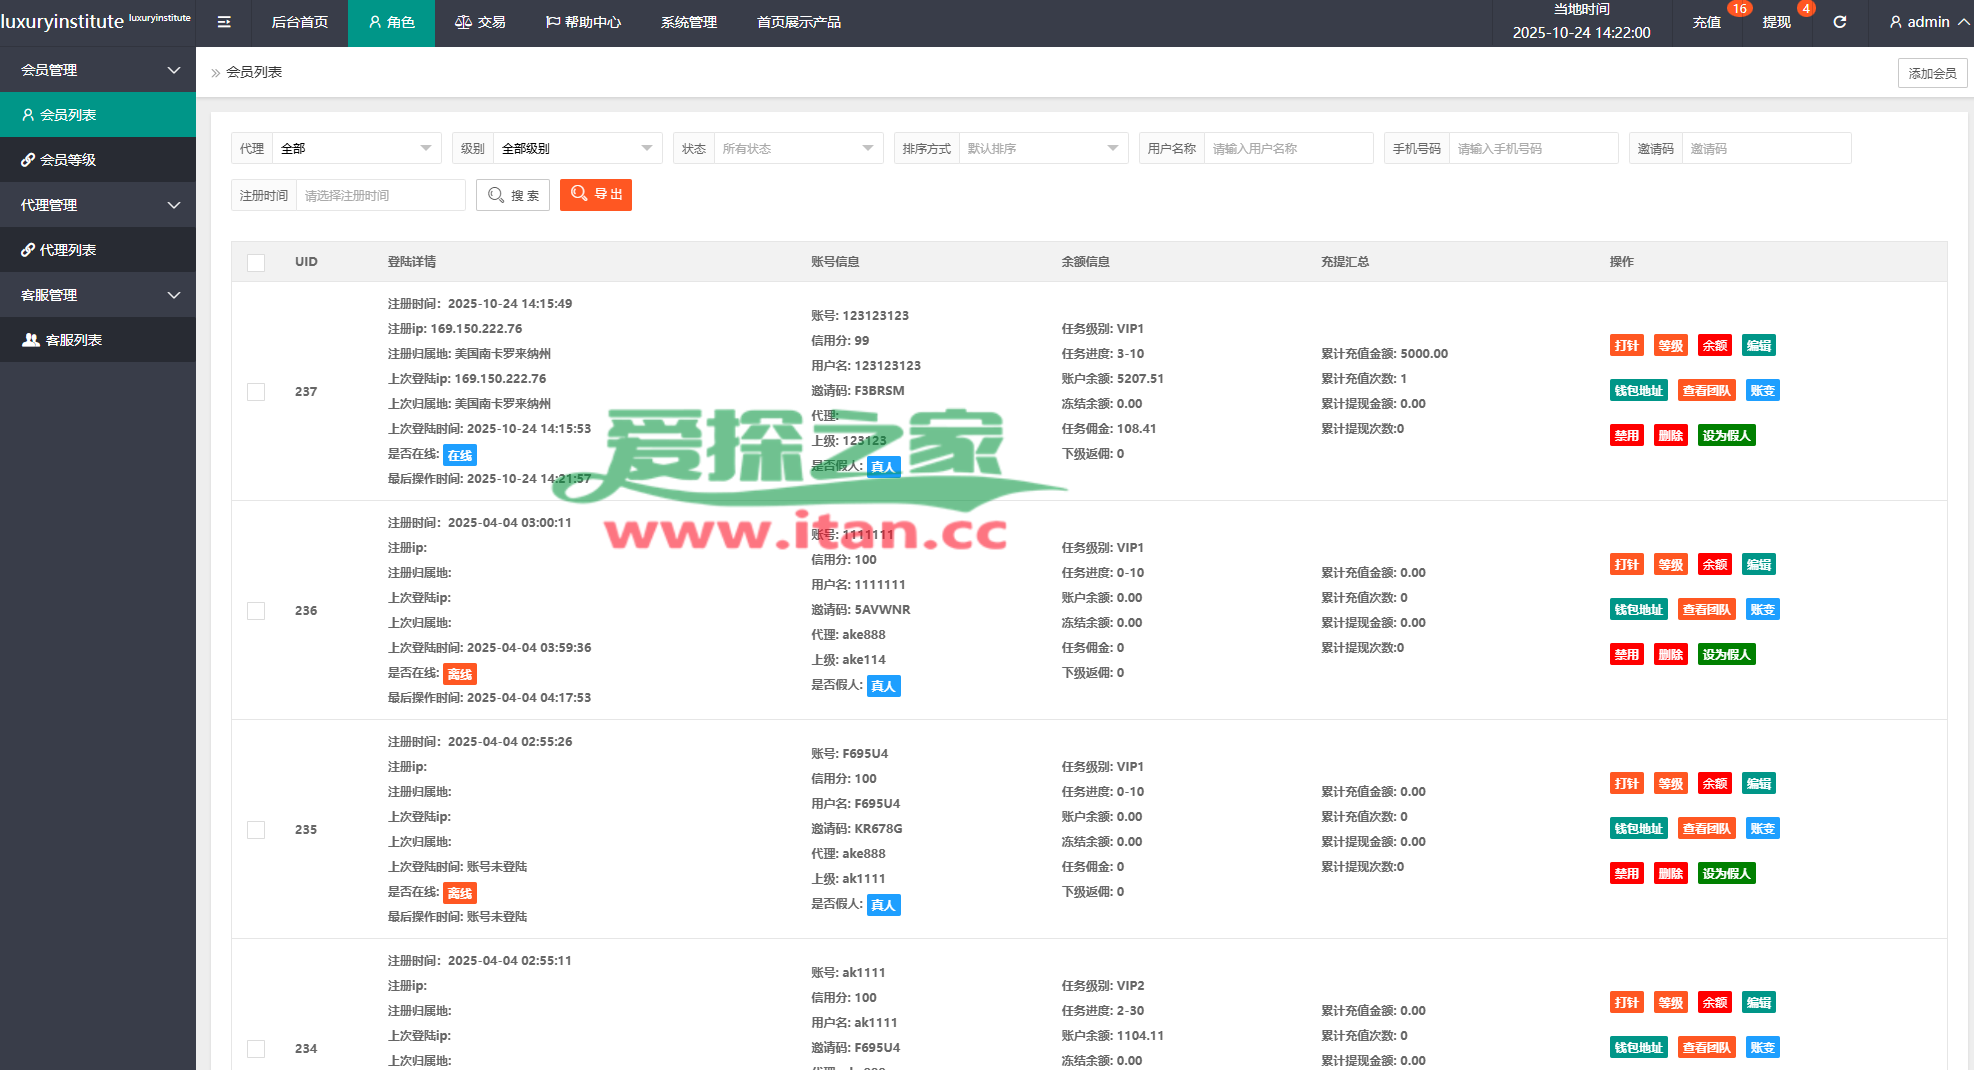
Task: Check the checkbox for UID 237
Action: click(x=256, y=392)
